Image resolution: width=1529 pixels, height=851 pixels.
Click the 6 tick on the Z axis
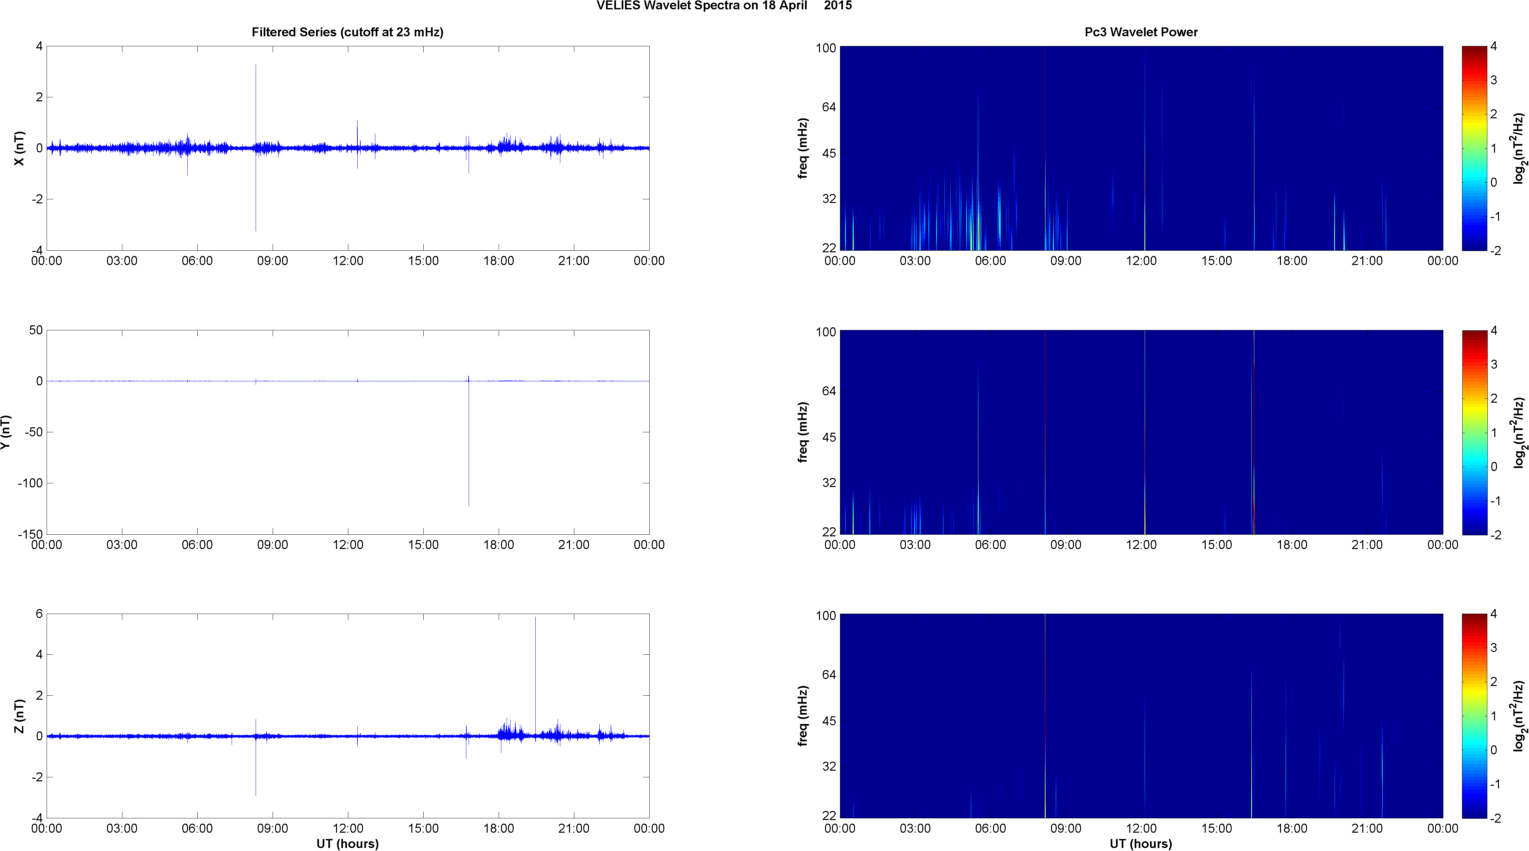point(39,614)
